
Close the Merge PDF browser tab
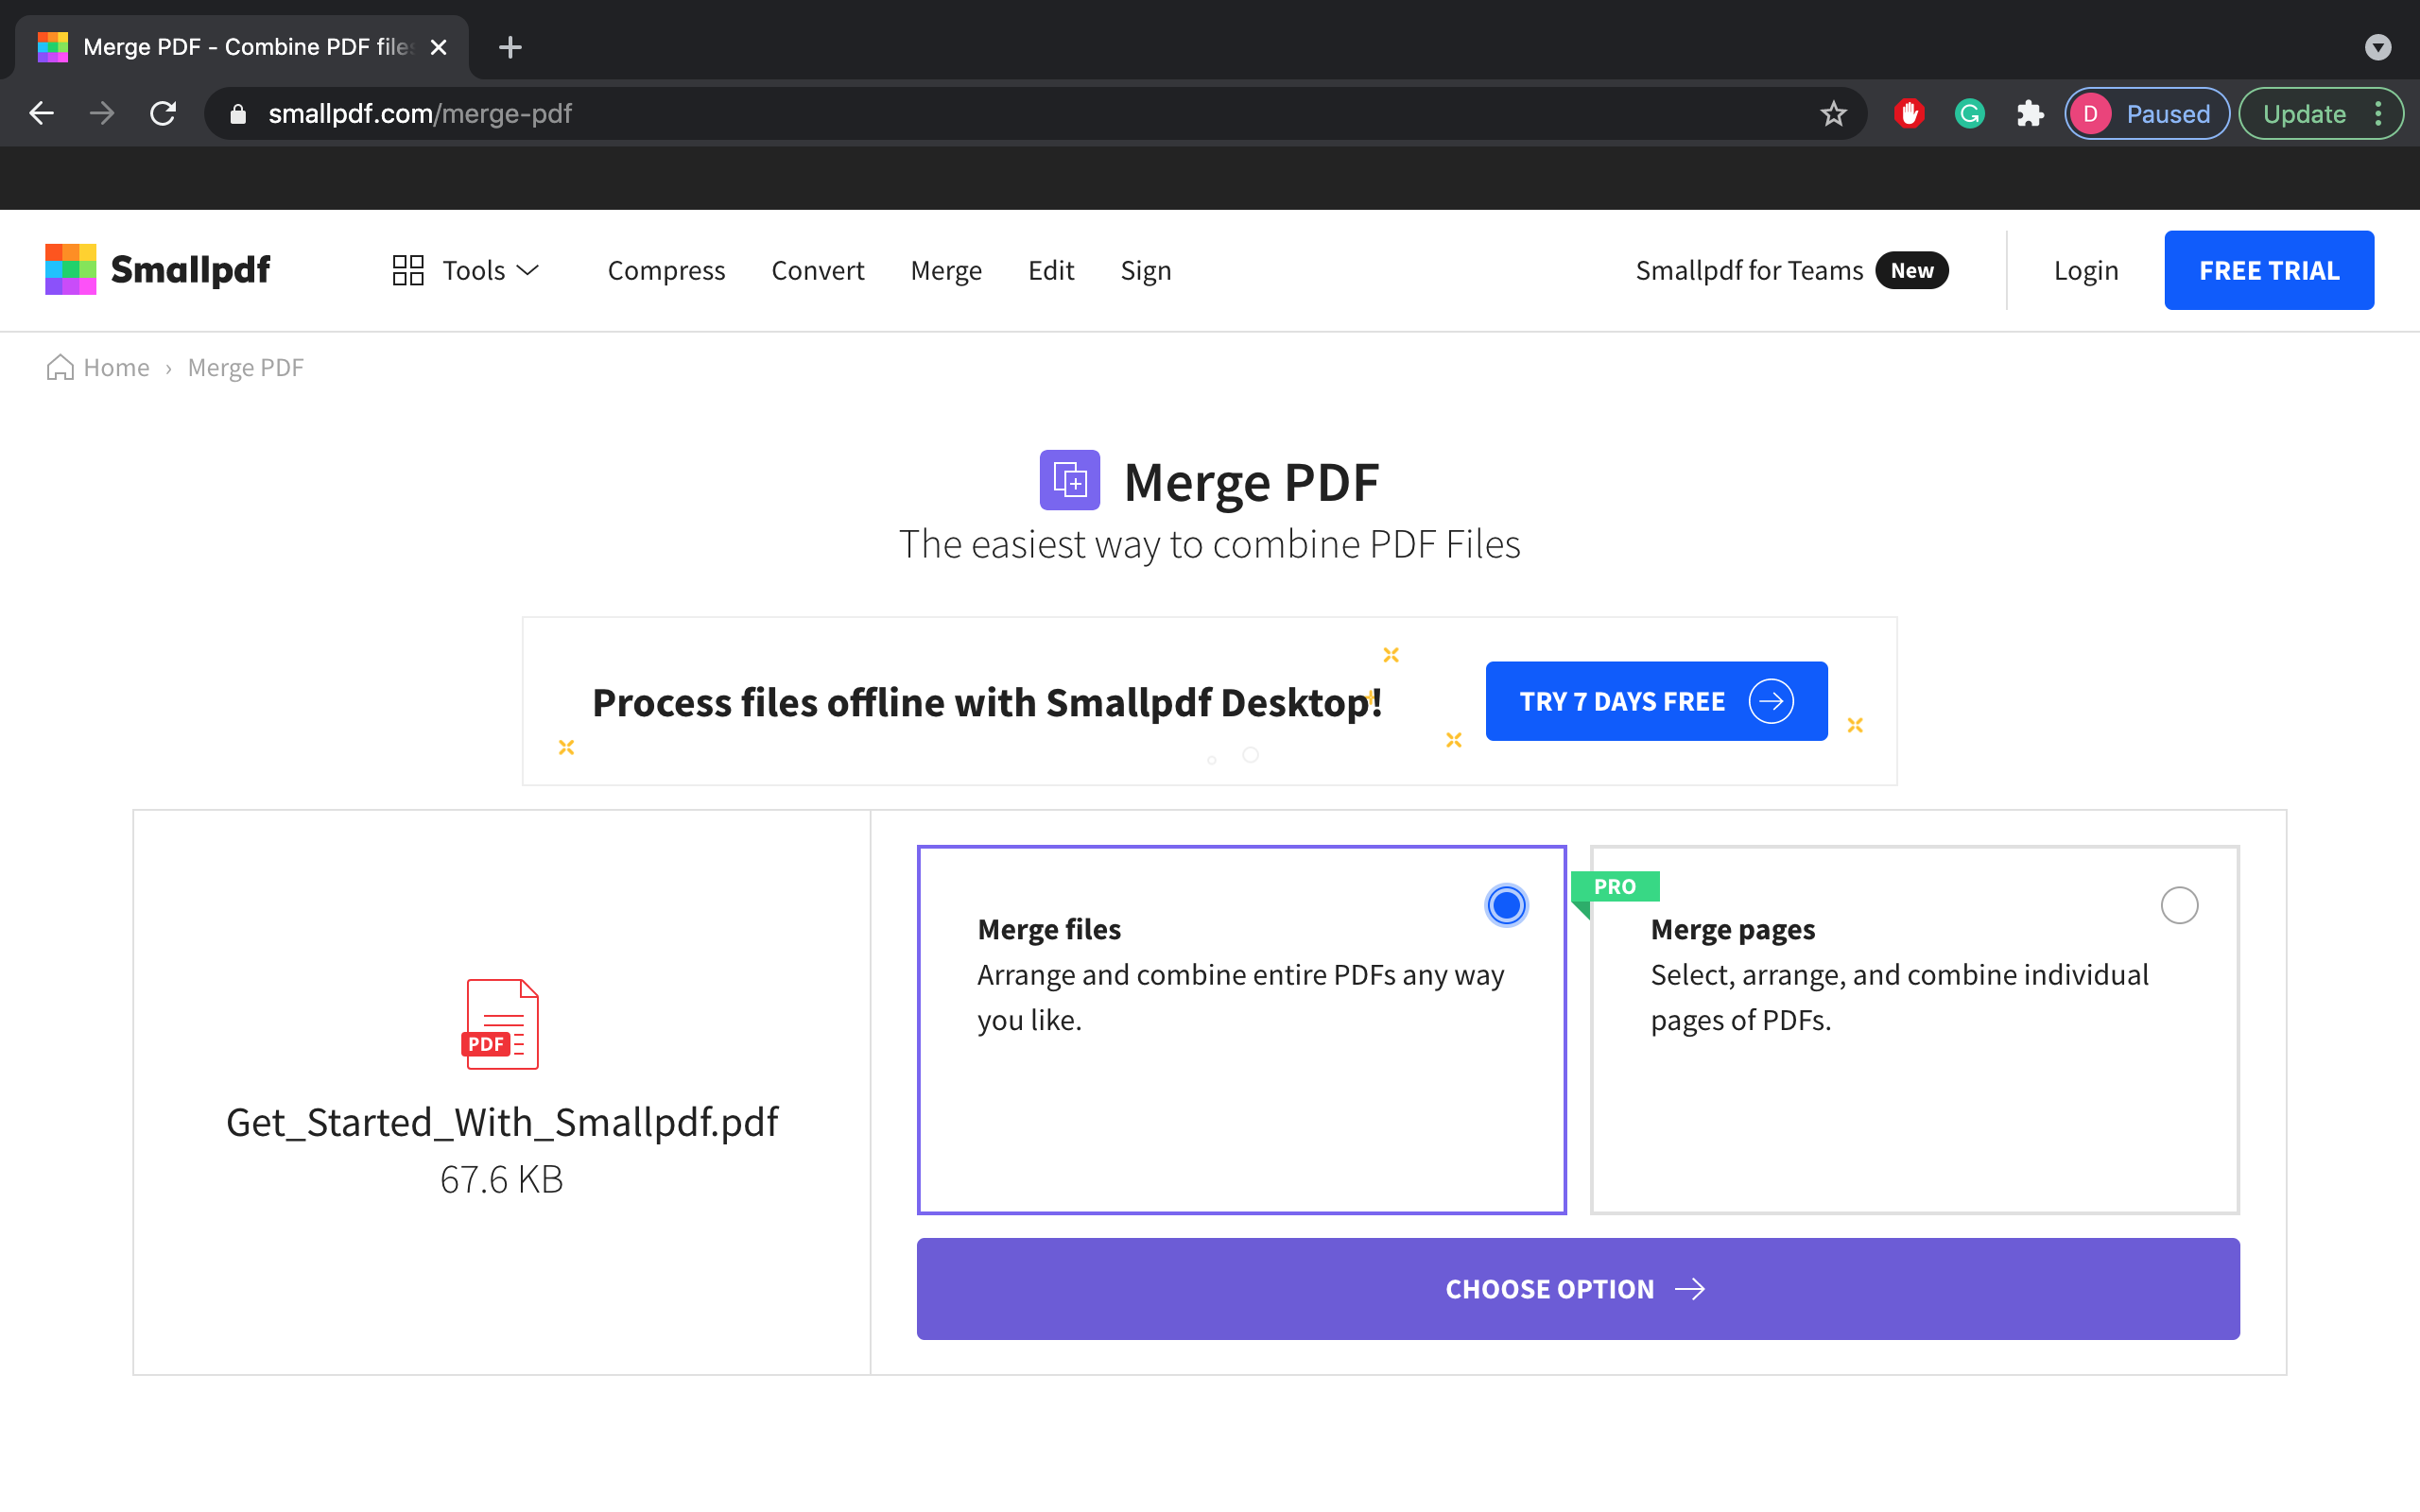(x=438, y=47)
